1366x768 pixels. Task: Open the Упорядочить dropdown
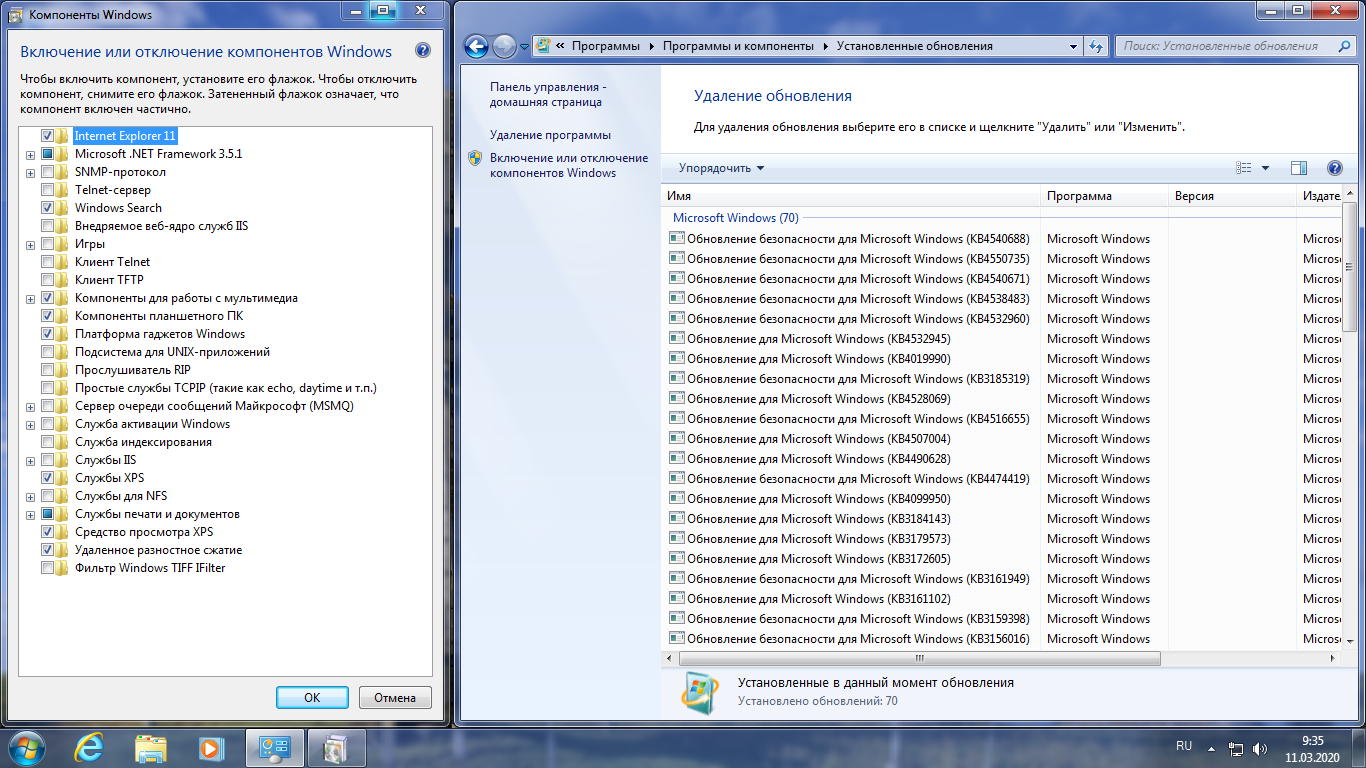721,168
